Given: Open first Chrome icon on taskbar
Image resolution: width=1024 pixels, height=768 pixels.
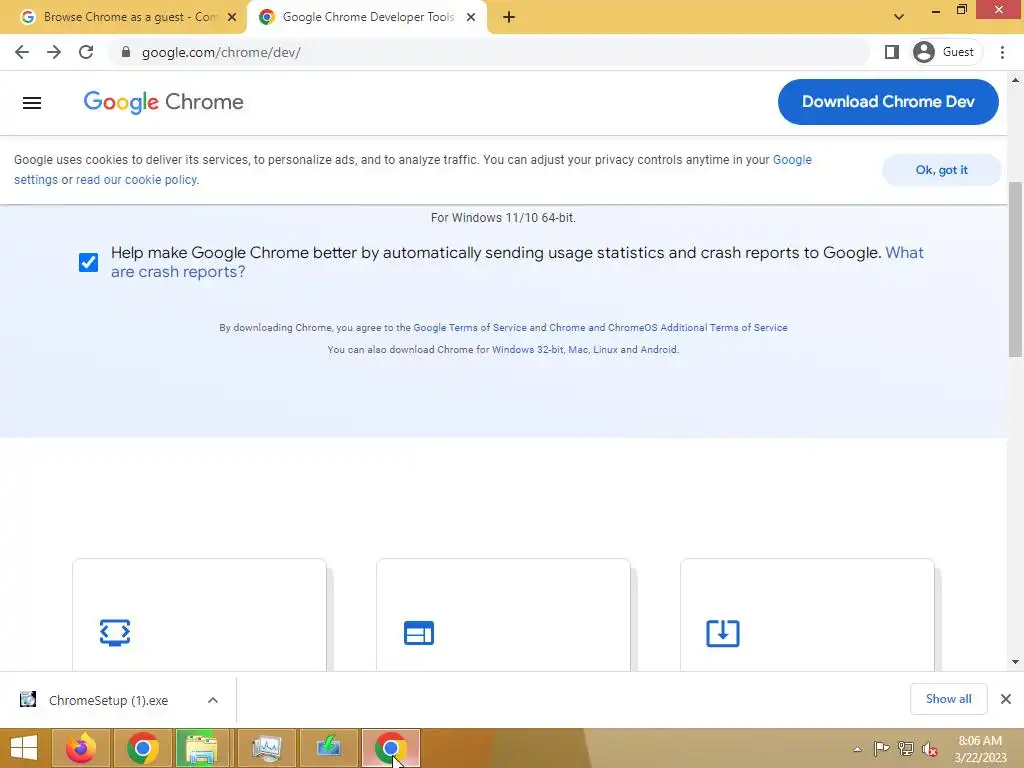Looking at the screenshot, I should pyautogui.click(x=143, y=748).
